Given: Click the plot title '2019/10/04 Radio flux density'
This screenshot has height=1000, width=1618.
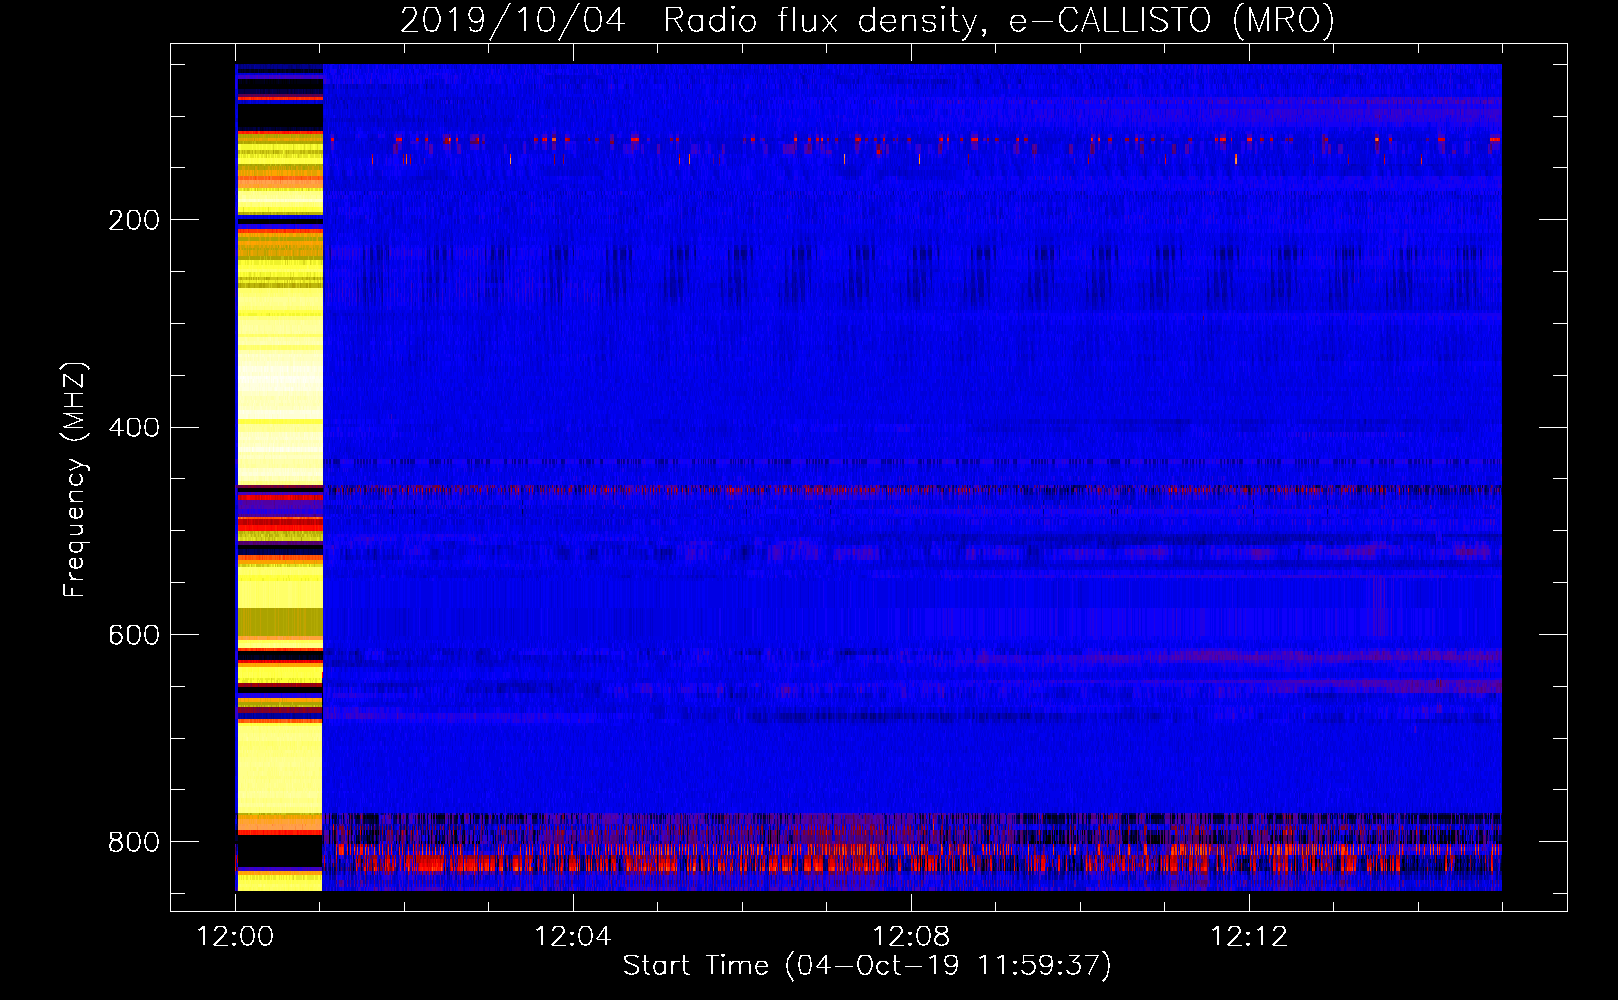Looking at the screenshot, I should pos(867,21).
